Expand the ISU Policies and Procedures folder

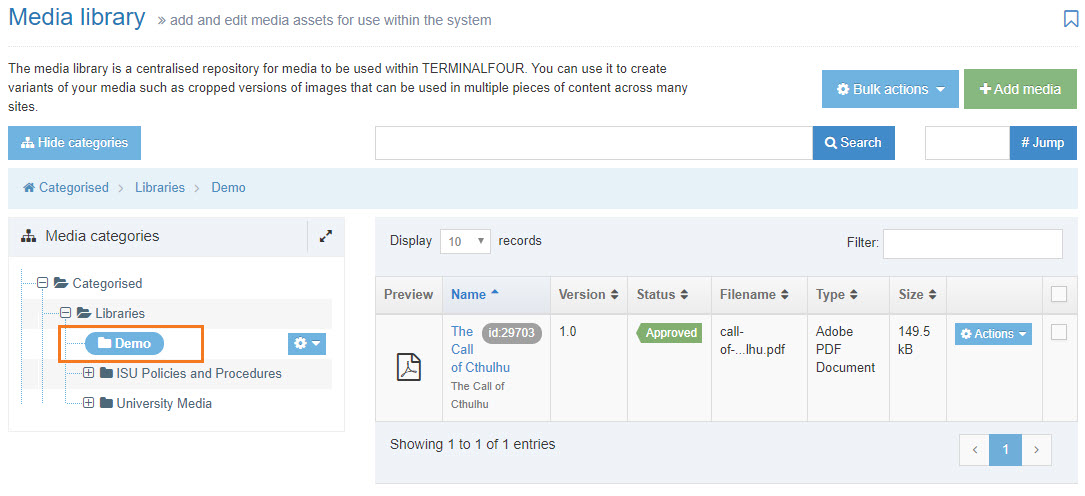[88, 374]
